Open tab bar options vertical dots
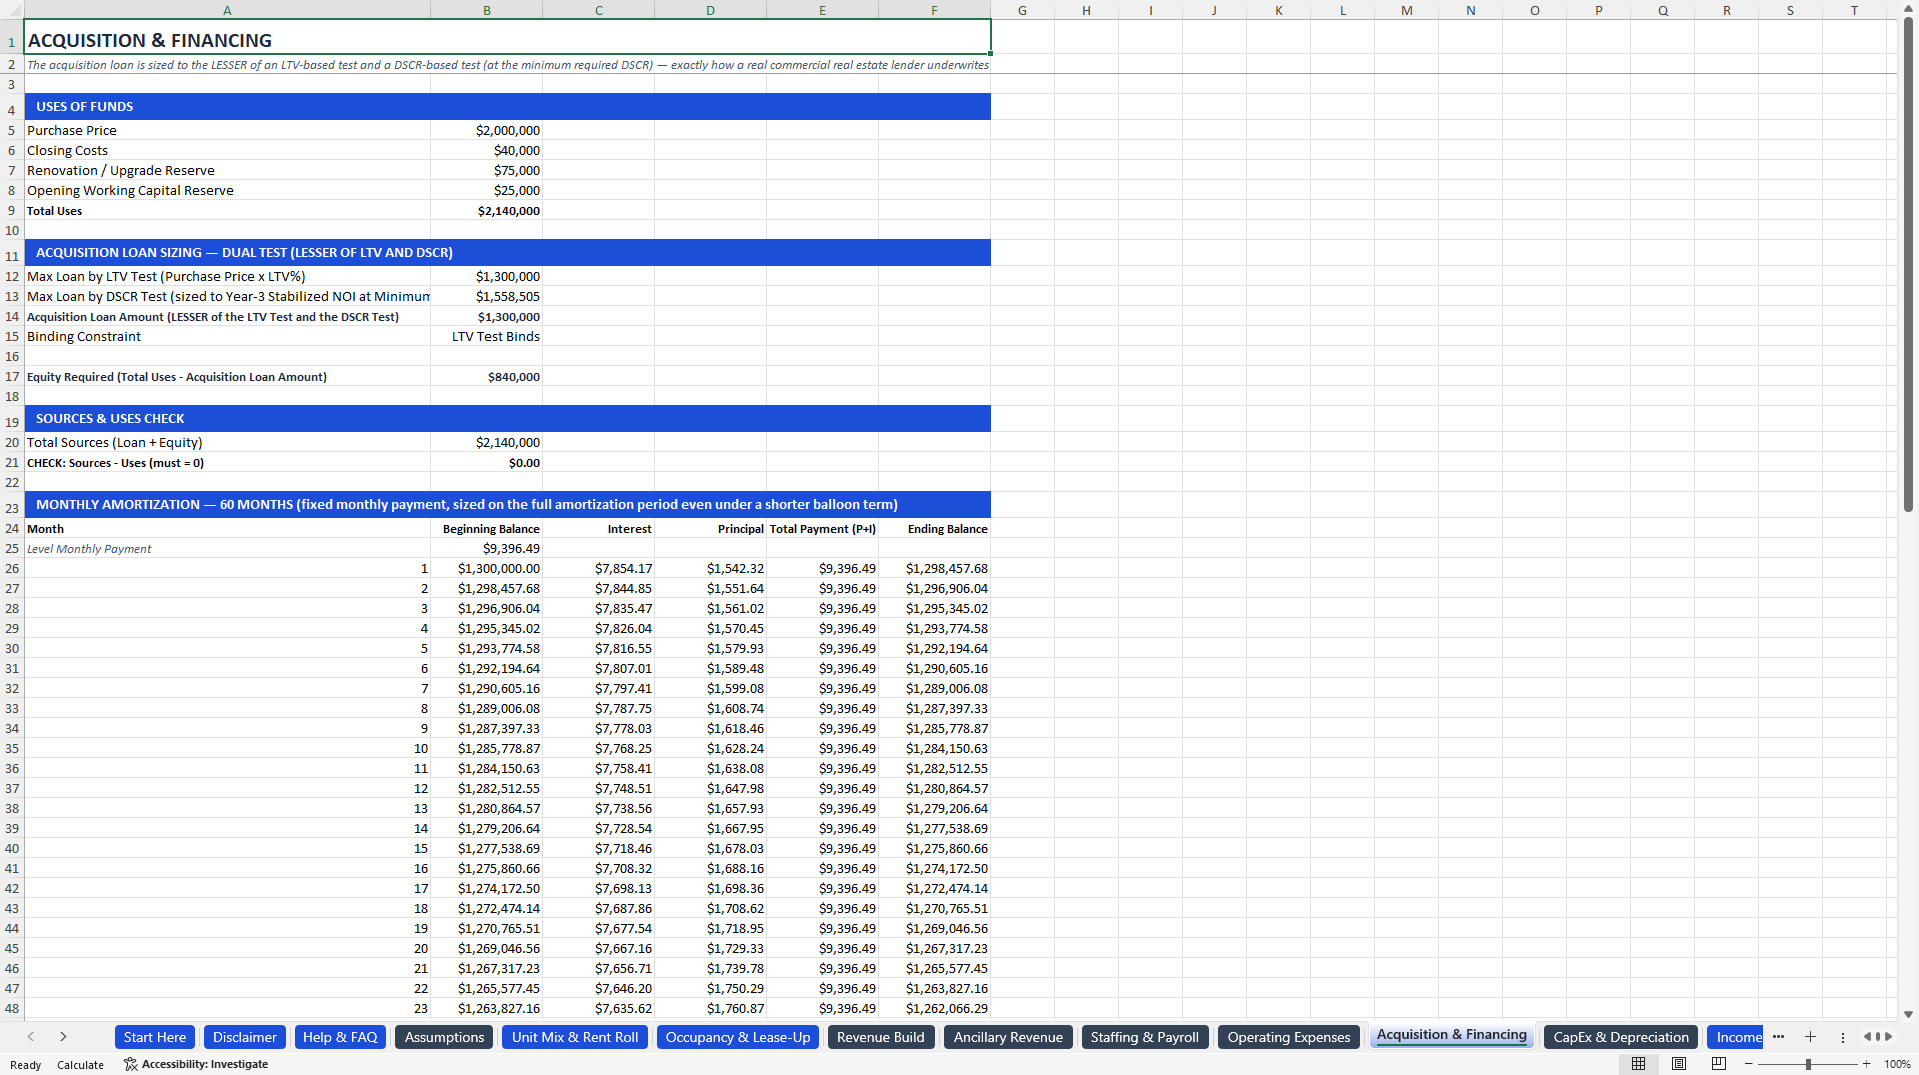This screenshot has width=1919, height=1075. (x=1843, y=1037)
